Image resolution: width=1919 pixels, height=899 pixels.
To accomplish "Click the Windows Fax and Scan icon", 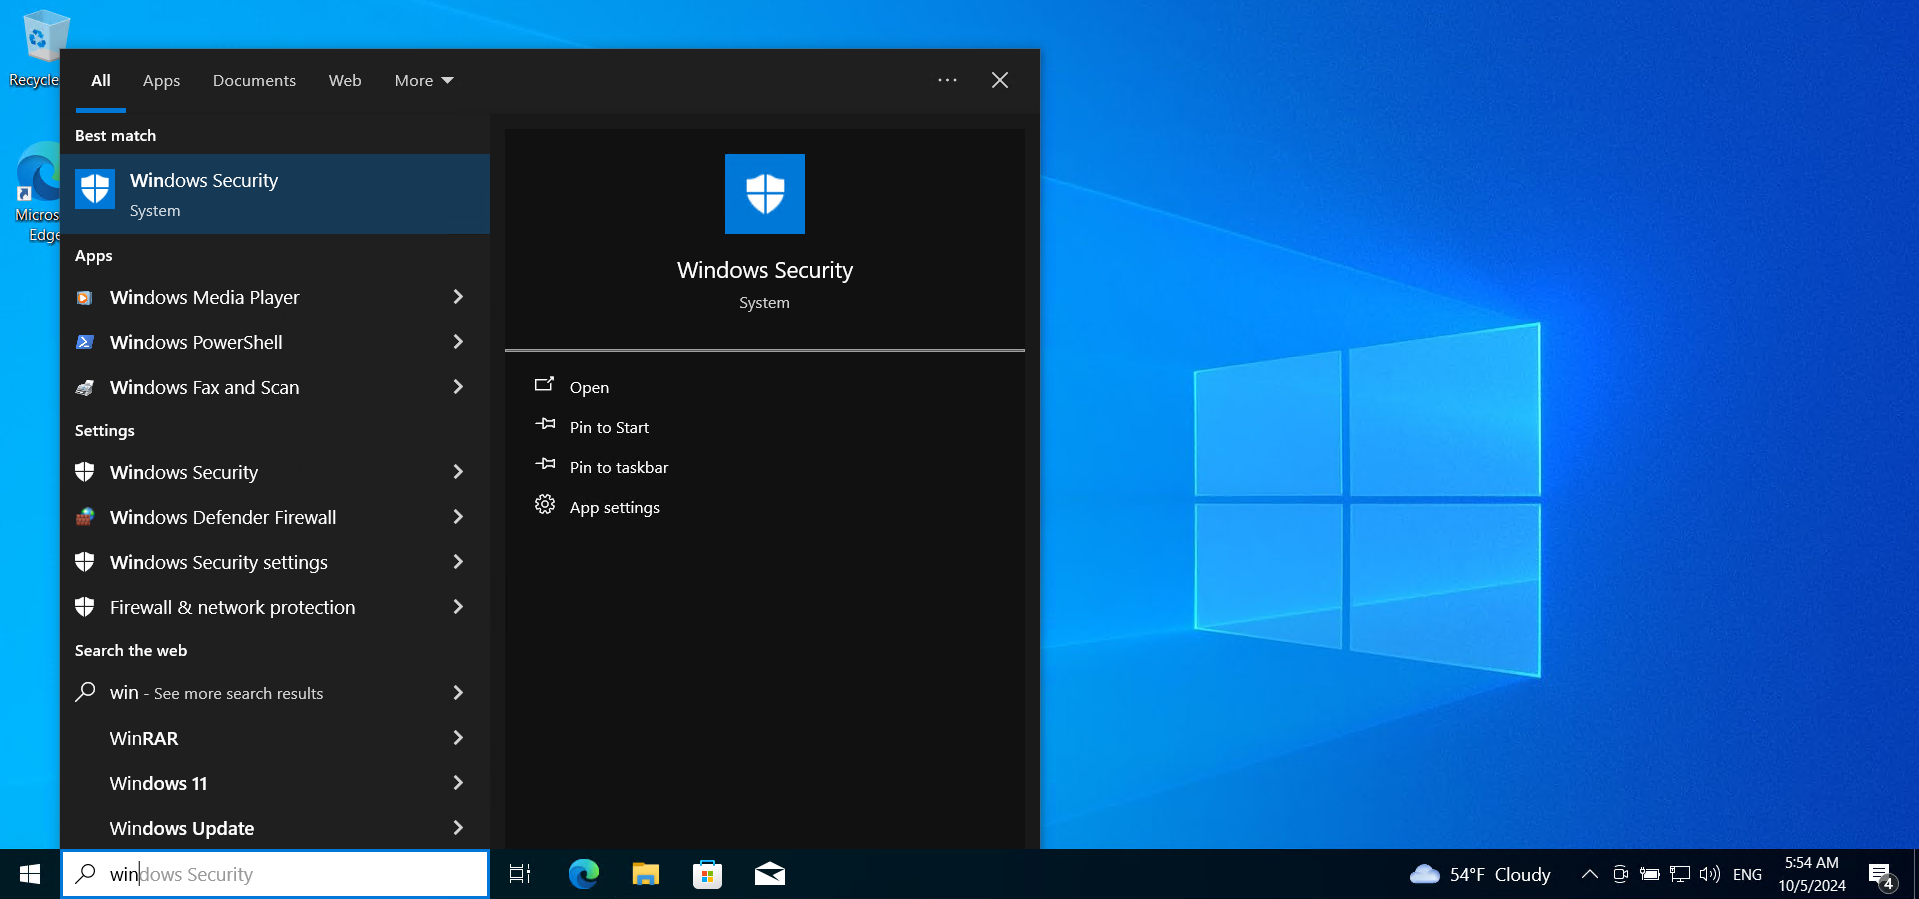I will pos(85,388).
